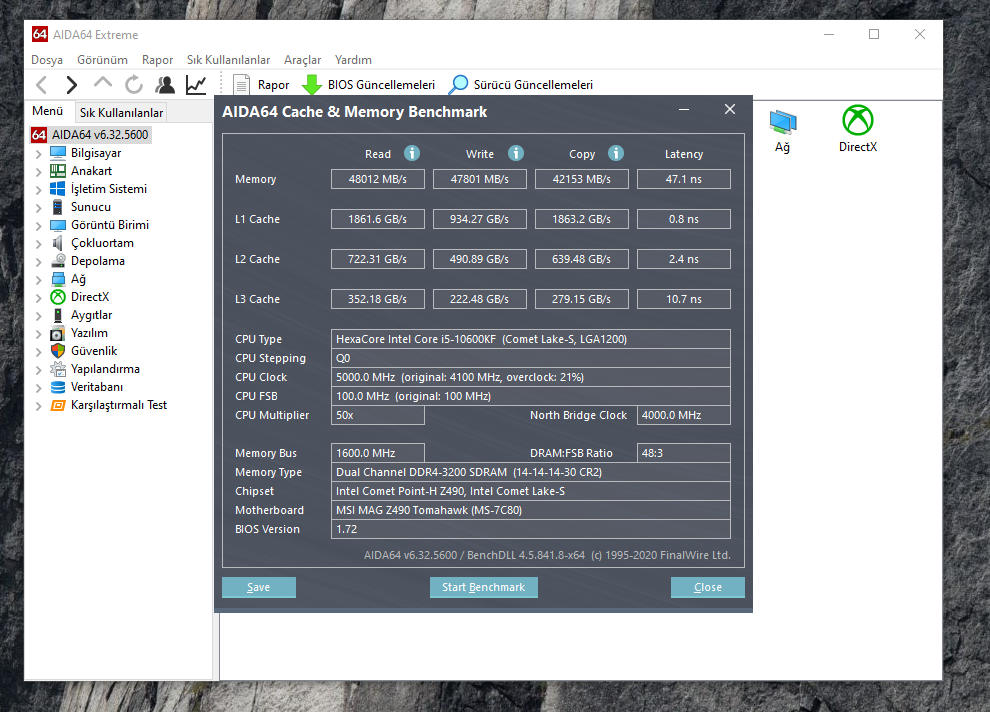Click the CPU Type field
Screen dimensions: 990x712
530,339
